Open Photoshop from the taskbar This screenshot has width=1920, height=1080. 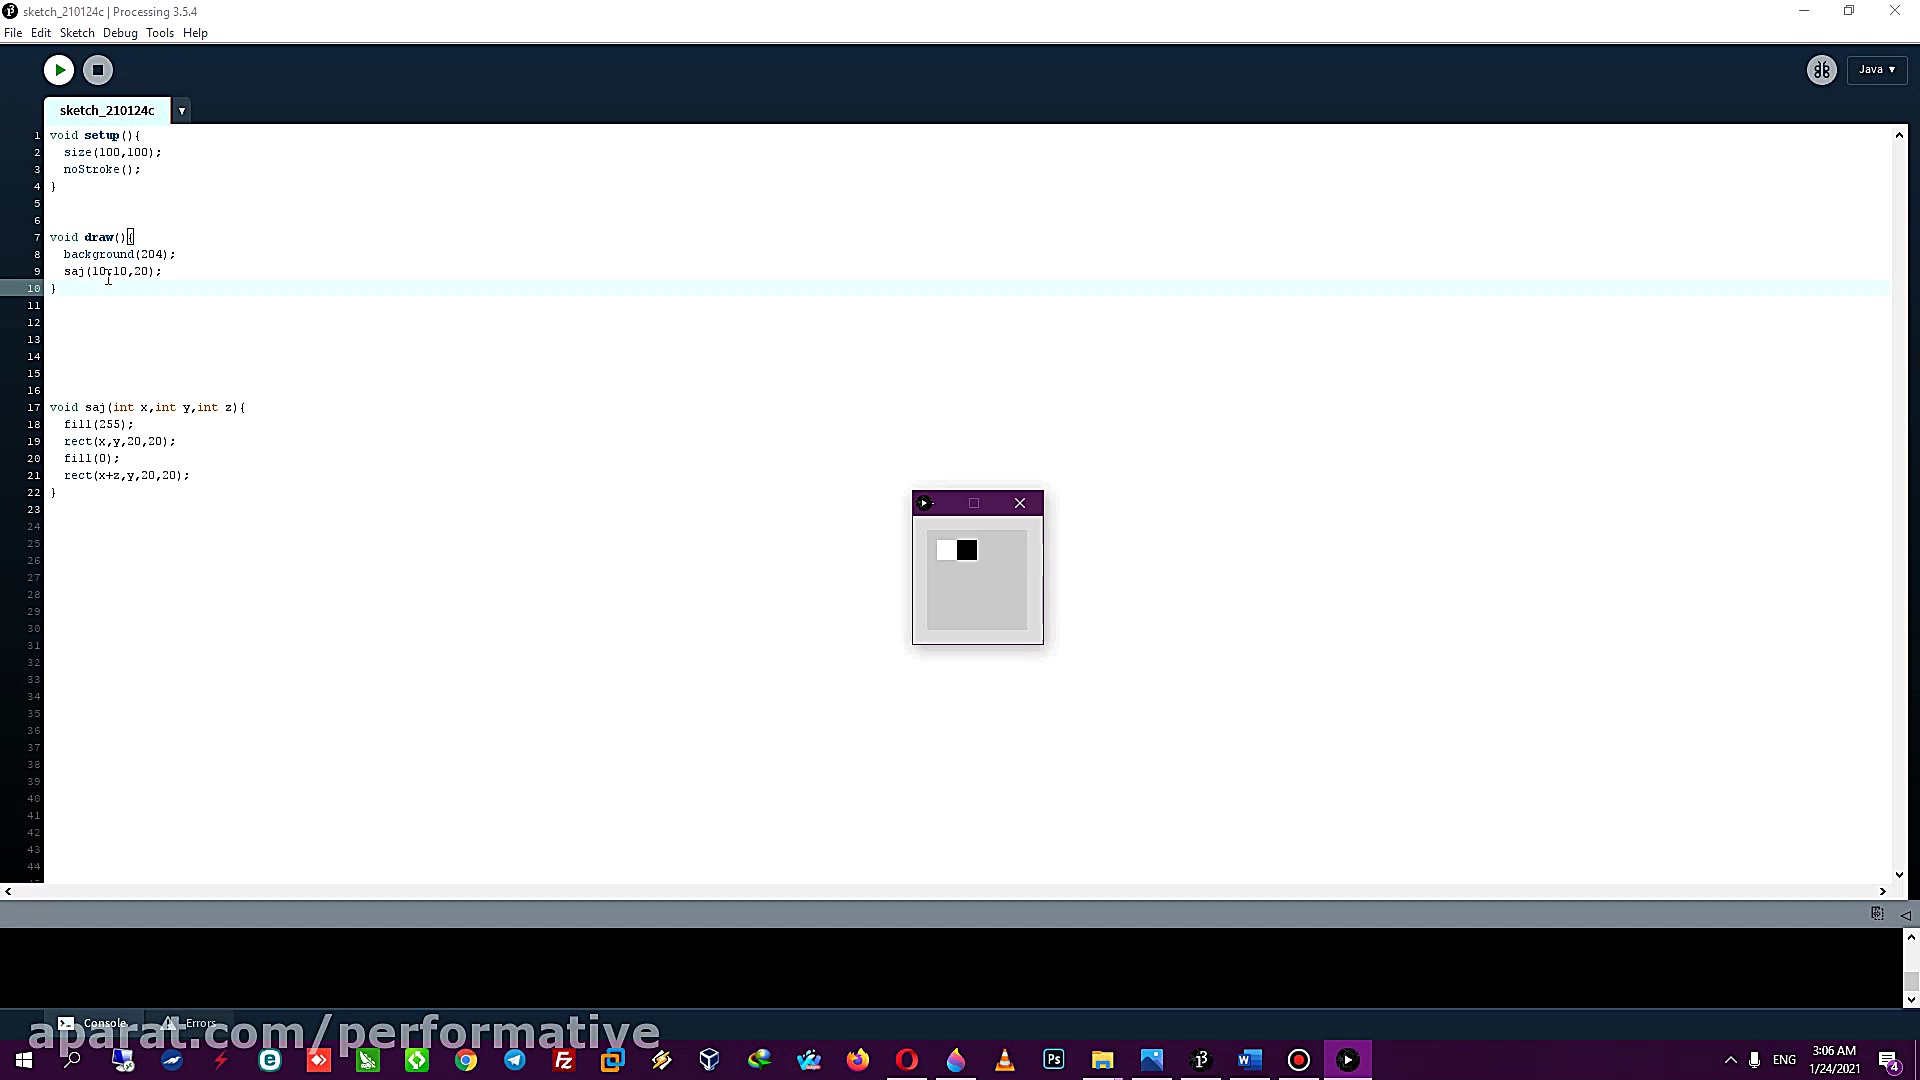tap(1053, 1060)
